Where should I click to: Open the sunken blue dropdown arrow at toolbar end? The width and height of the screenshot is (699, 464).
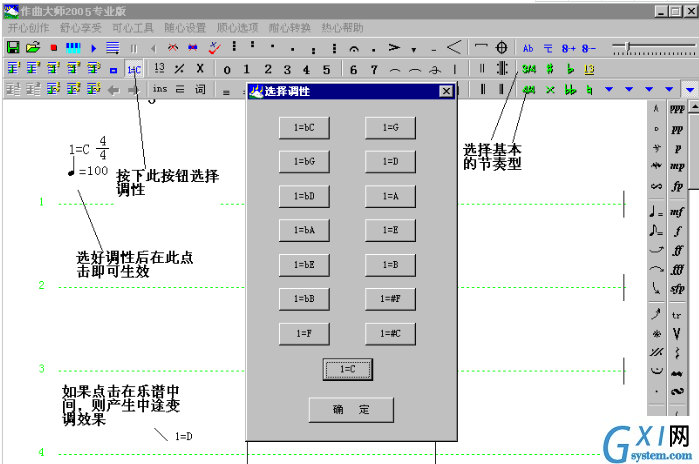tap(690, 90)
